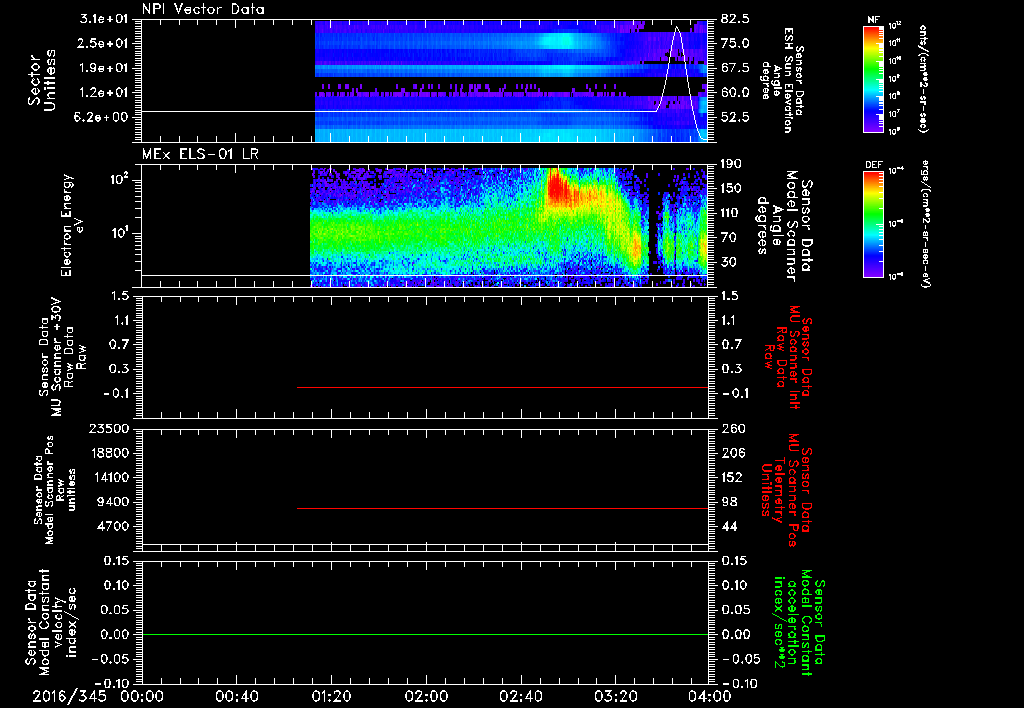The width and height of the screenshot is (1024, 708).
Task: Click the "02:40" time axis label
Action: tap(520, 696)
